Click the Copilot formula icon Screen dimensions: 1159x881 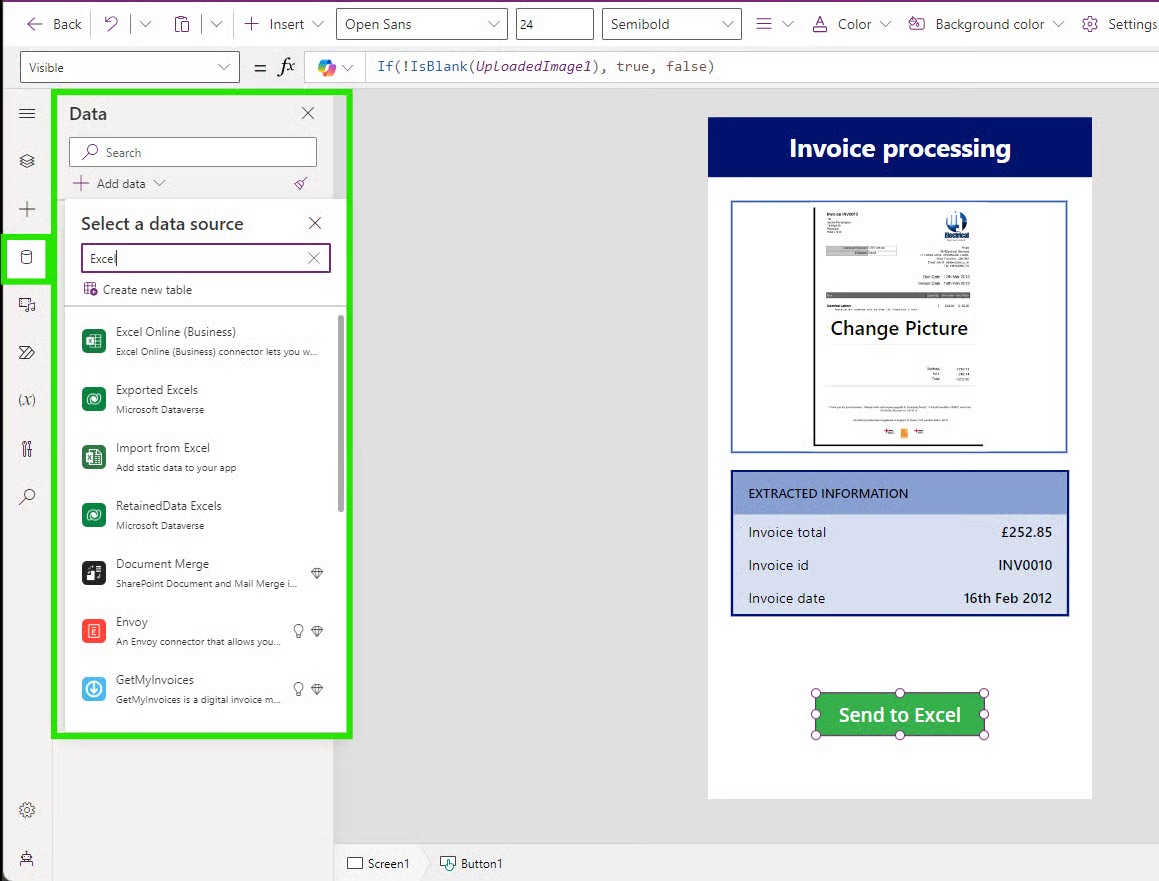(x=327, y=68)
